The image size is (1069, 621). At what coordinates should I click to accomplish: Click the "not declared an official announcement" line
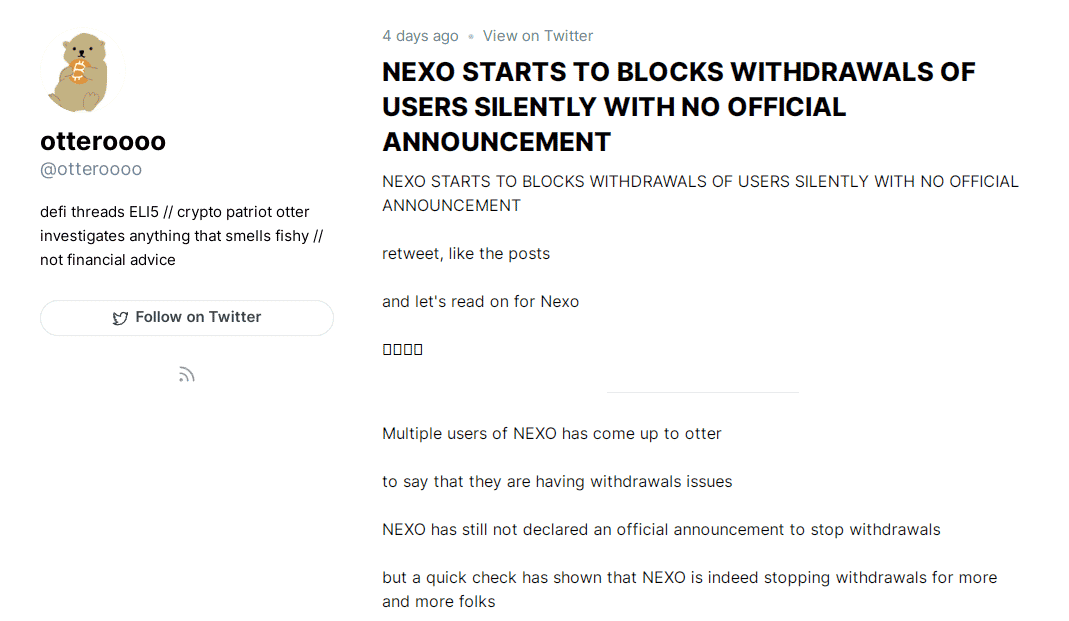point(661,529)
